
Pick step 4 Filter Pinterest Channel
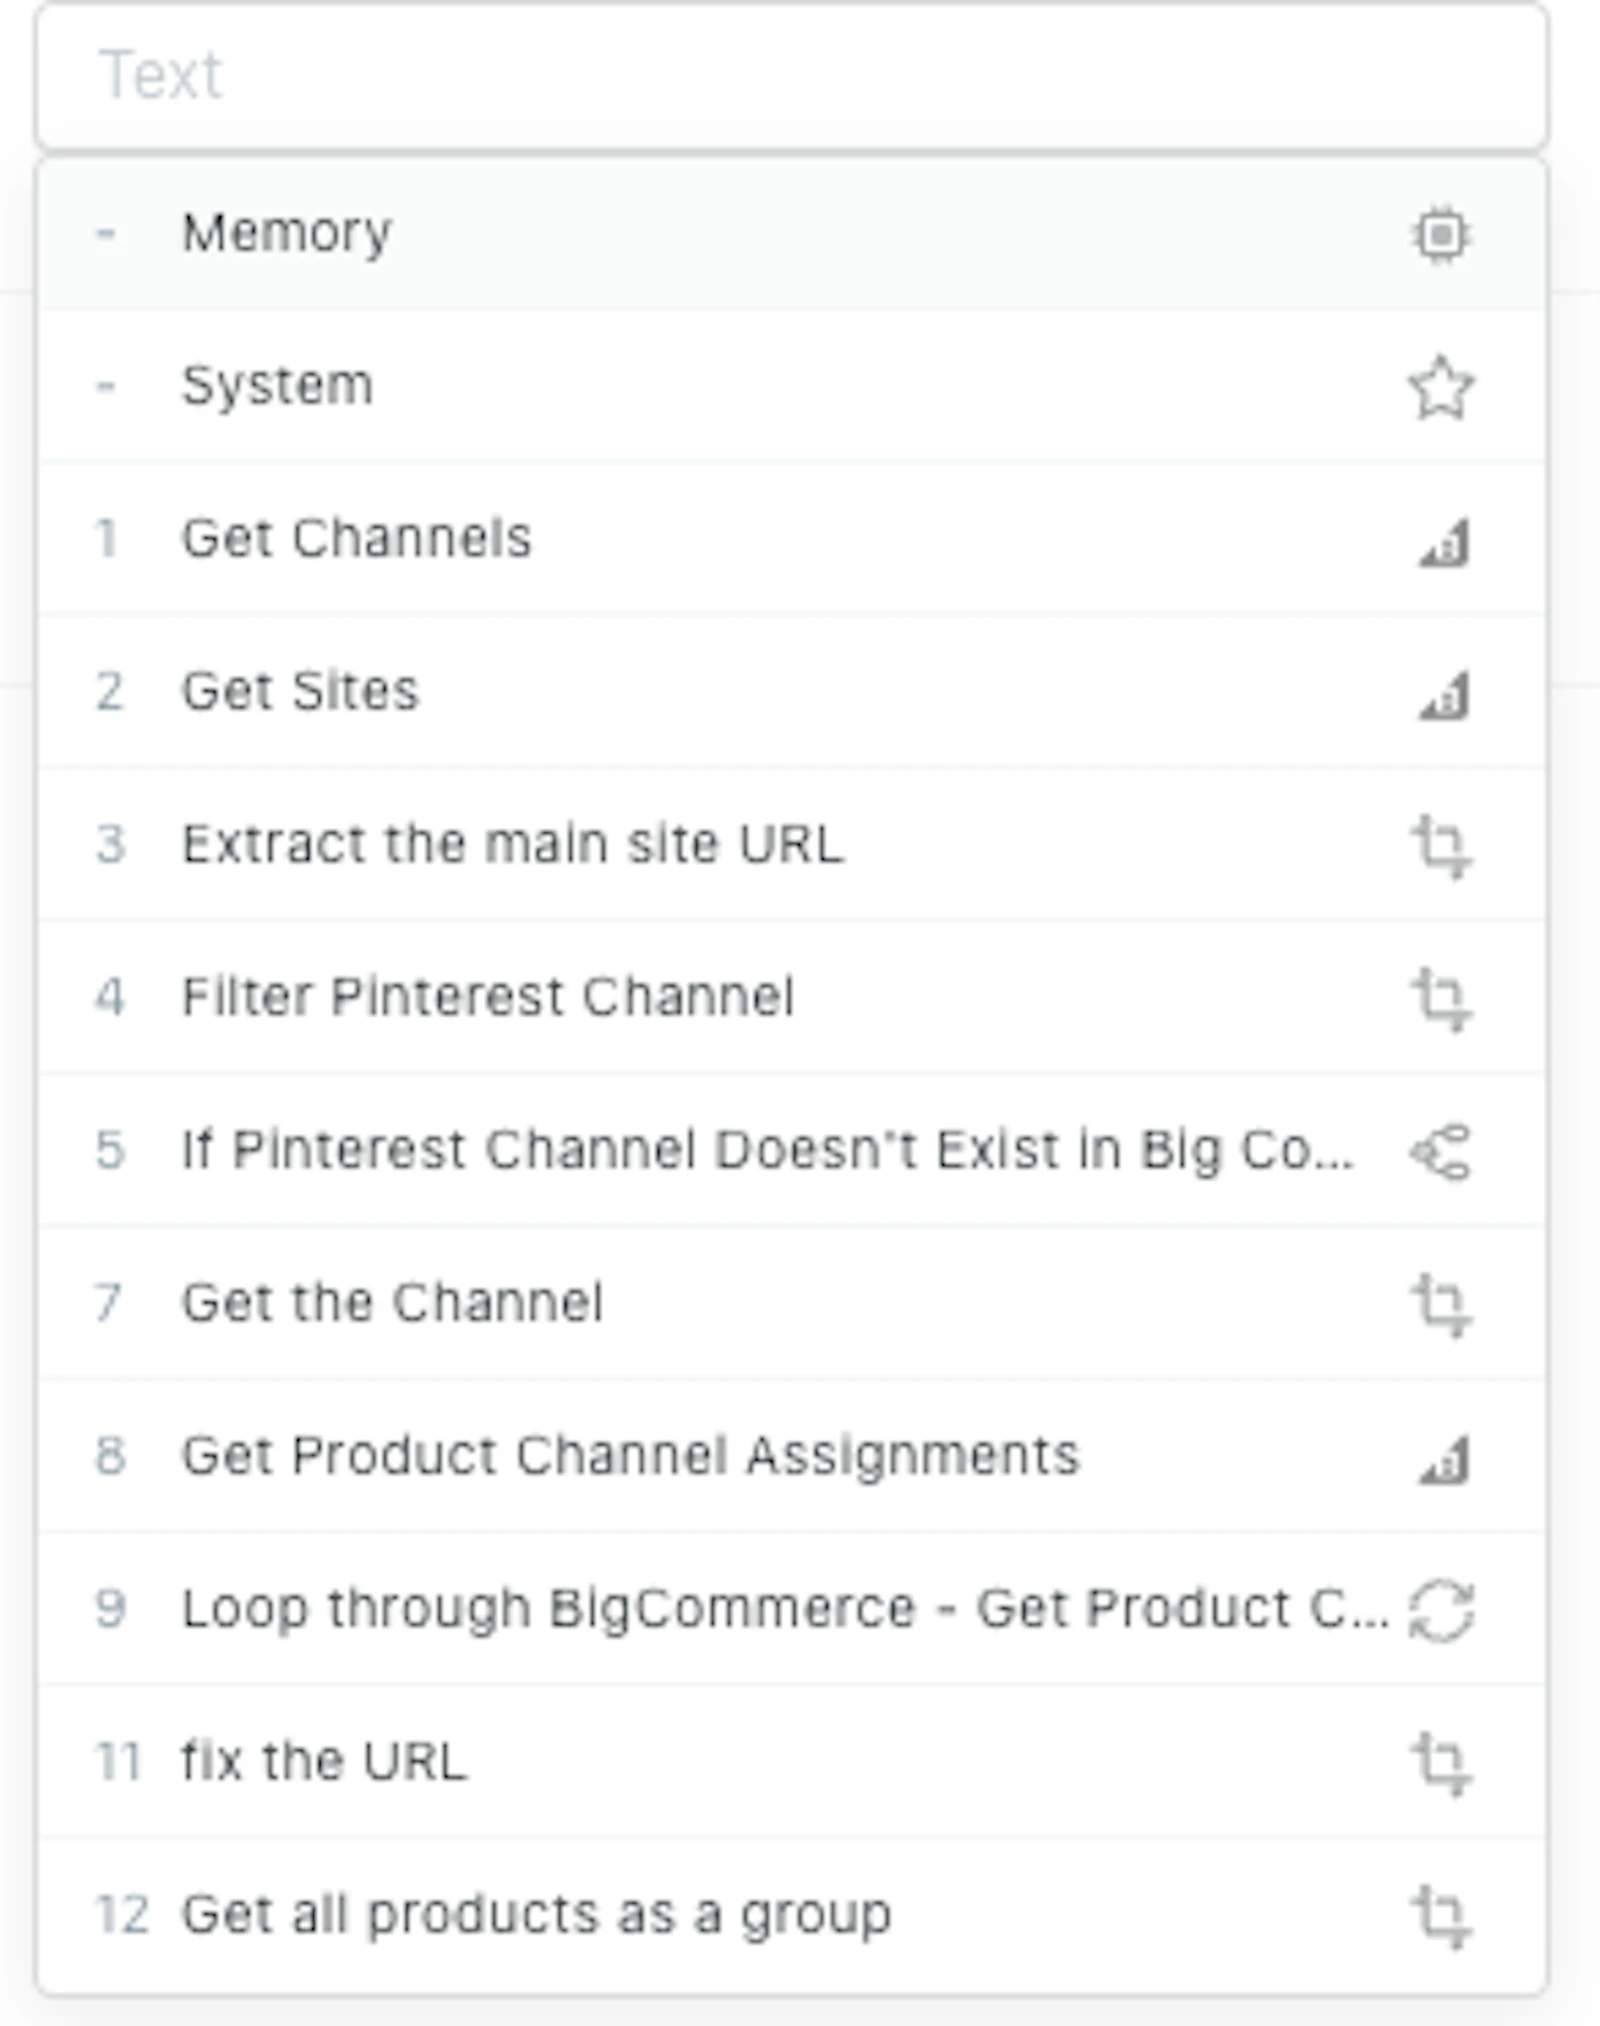coord(792,997)
